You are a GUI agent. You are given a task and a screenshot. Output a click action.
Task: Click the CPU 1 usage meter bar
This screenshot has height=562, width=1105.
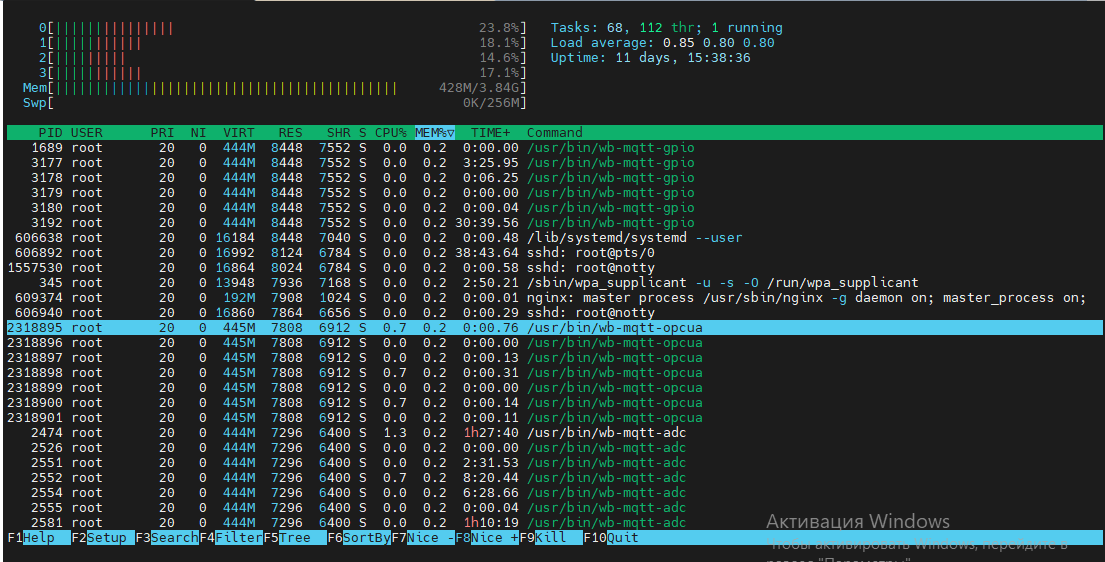282,43
